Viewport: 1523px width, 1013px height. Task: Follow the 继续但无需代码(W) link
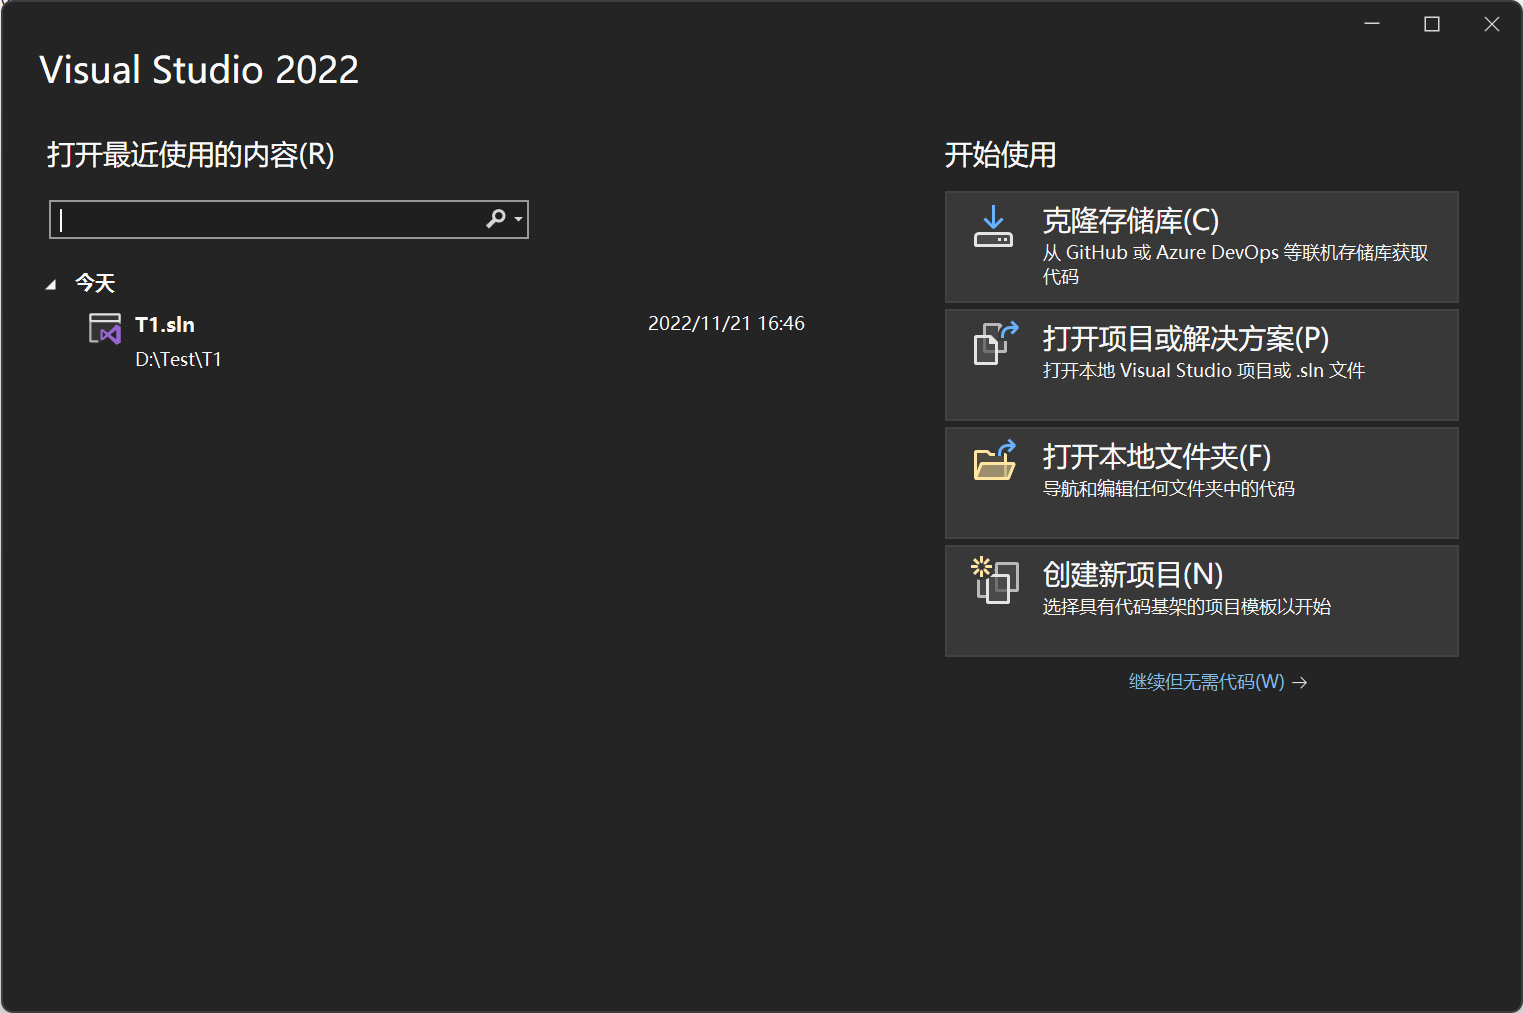(x=1217, y=682)
